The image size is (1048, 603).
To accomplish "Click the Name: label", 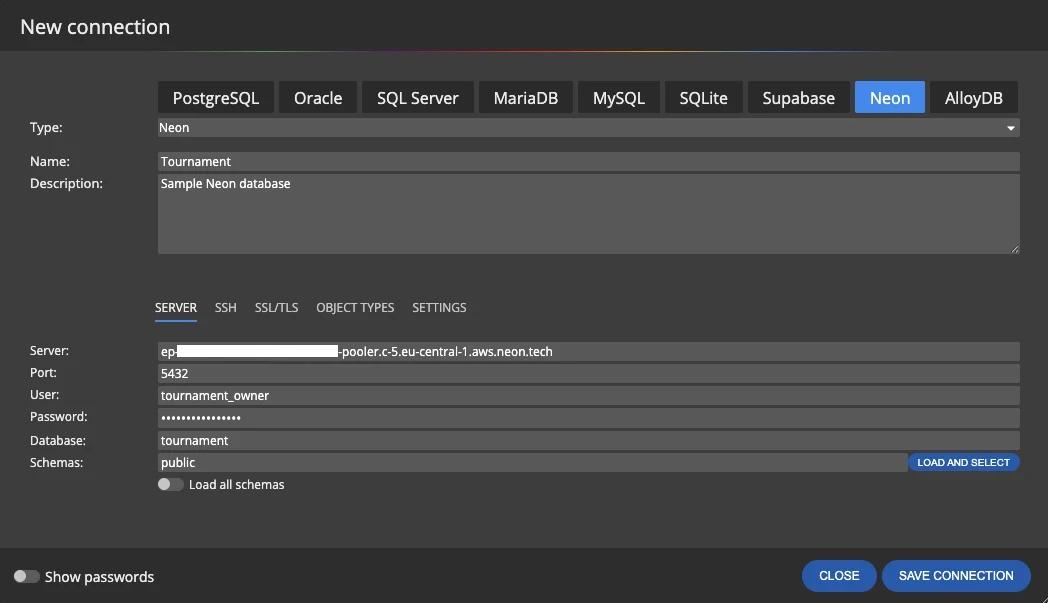I will click(49, 162).
